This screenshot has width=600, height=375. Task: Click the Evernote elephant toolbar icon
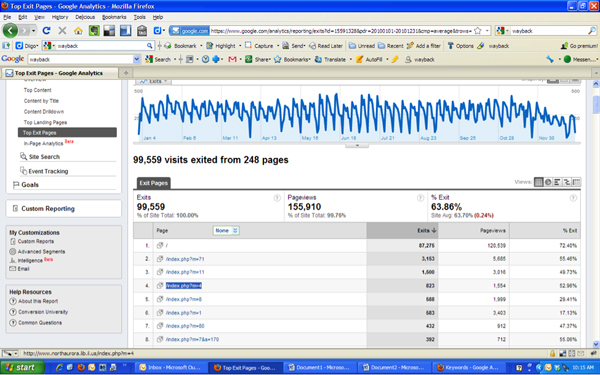94,31
